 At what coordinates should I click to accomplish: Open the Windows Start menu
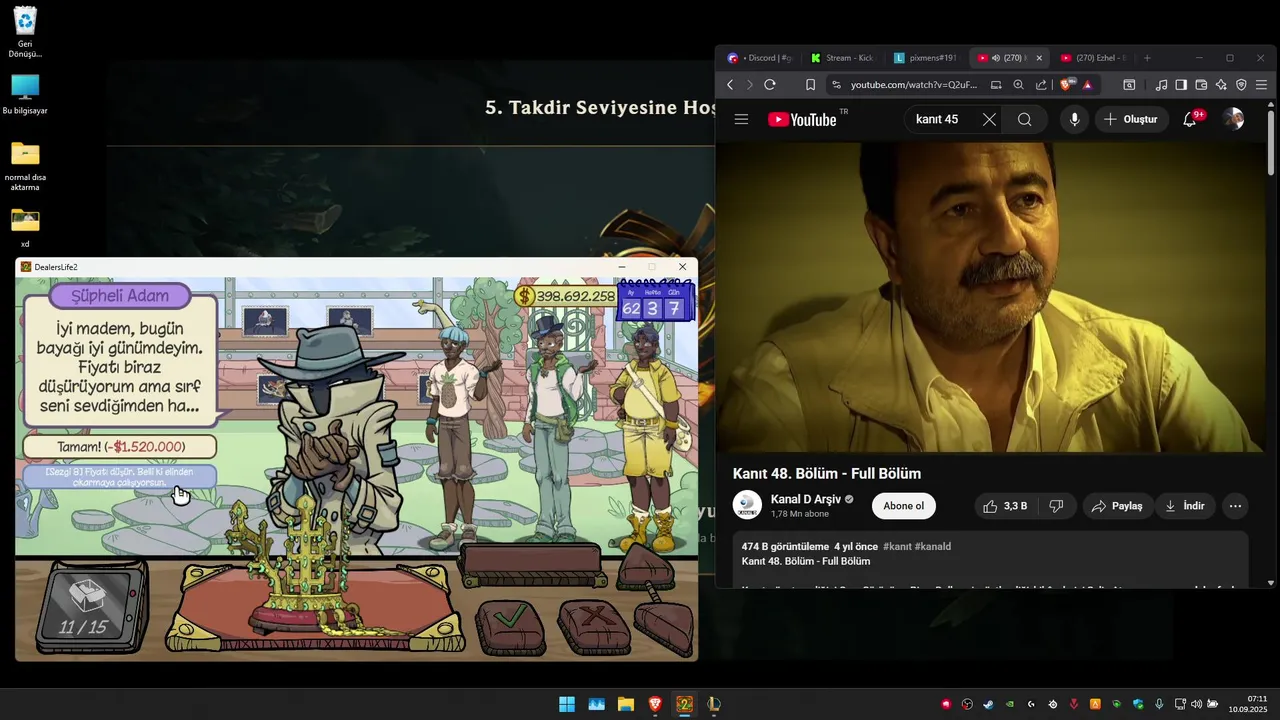[x=567, y=704]
